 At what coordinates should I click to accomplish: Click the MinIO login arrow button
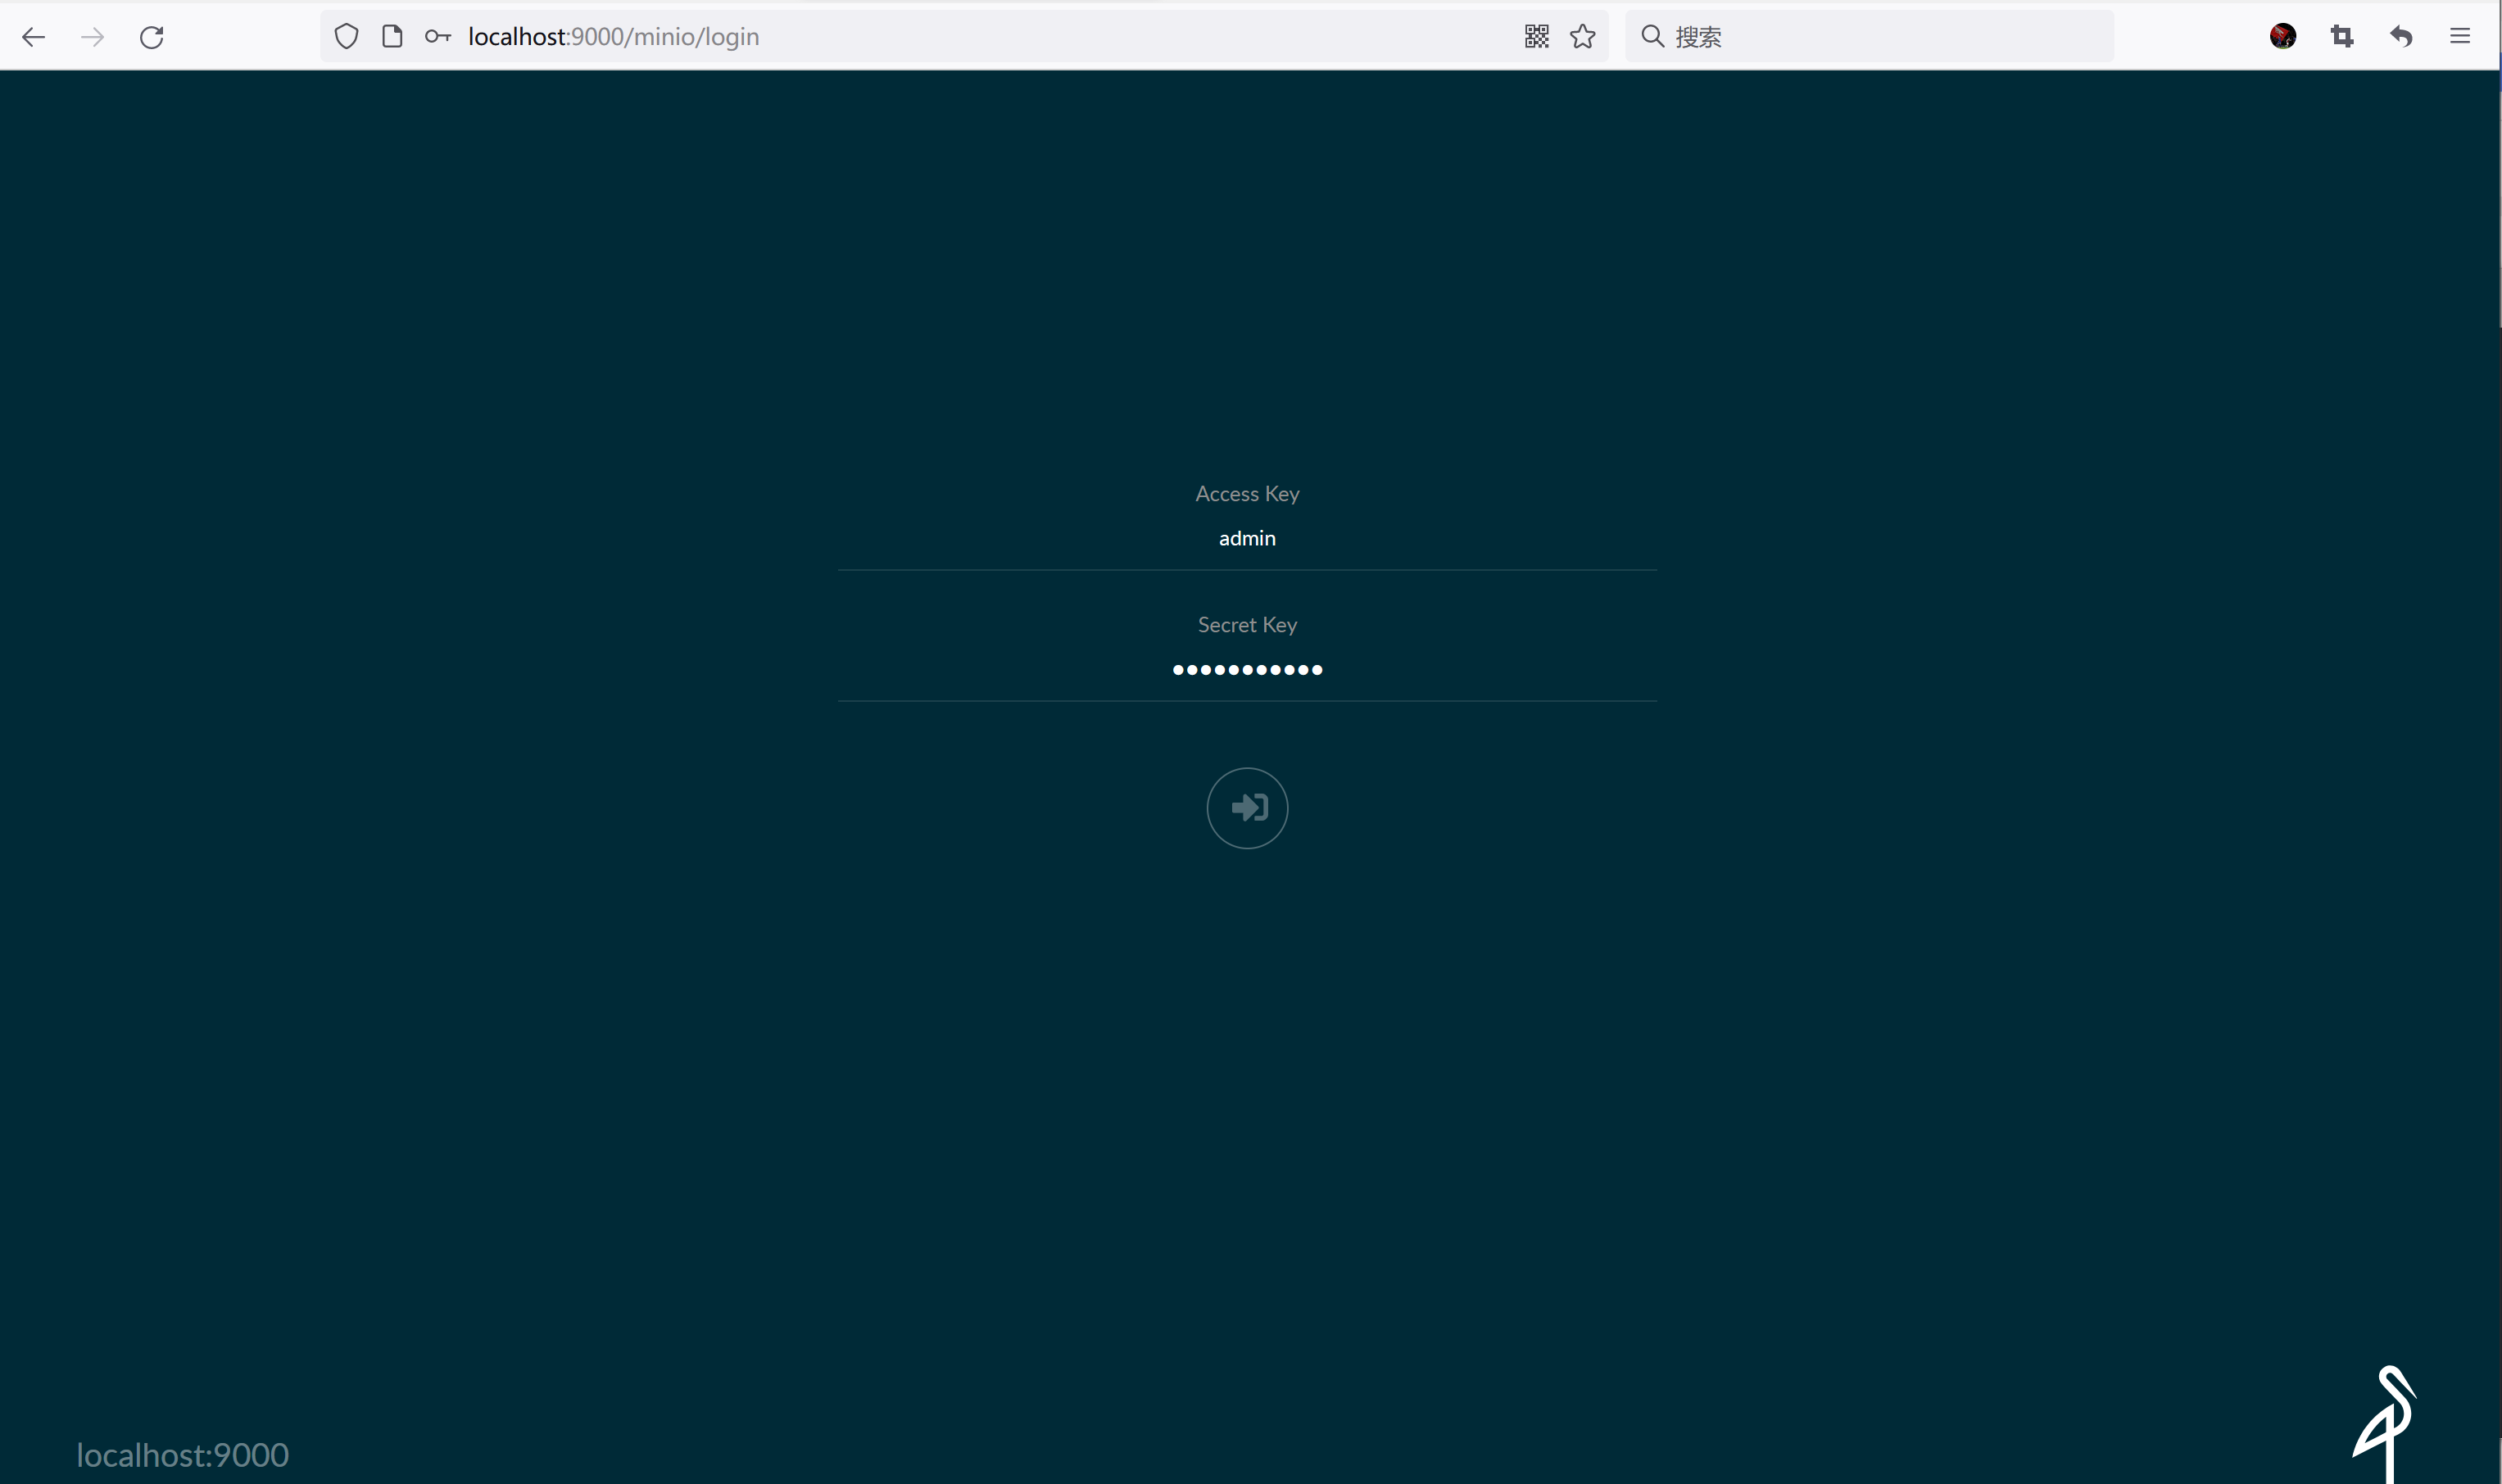click(1247, 808)
